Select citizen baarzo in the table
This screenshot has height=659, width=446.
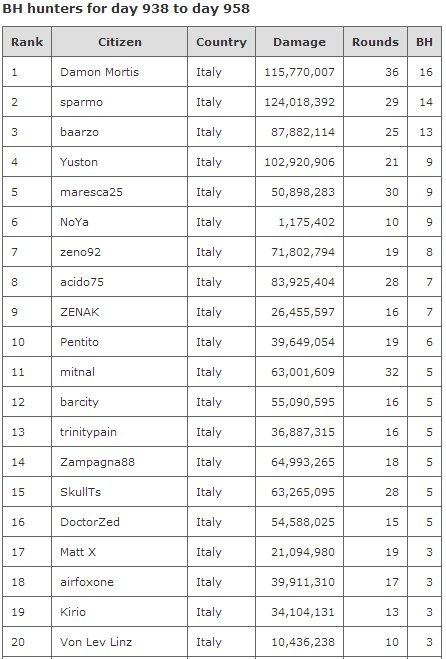pyautogui.click(x=79, y=132)
